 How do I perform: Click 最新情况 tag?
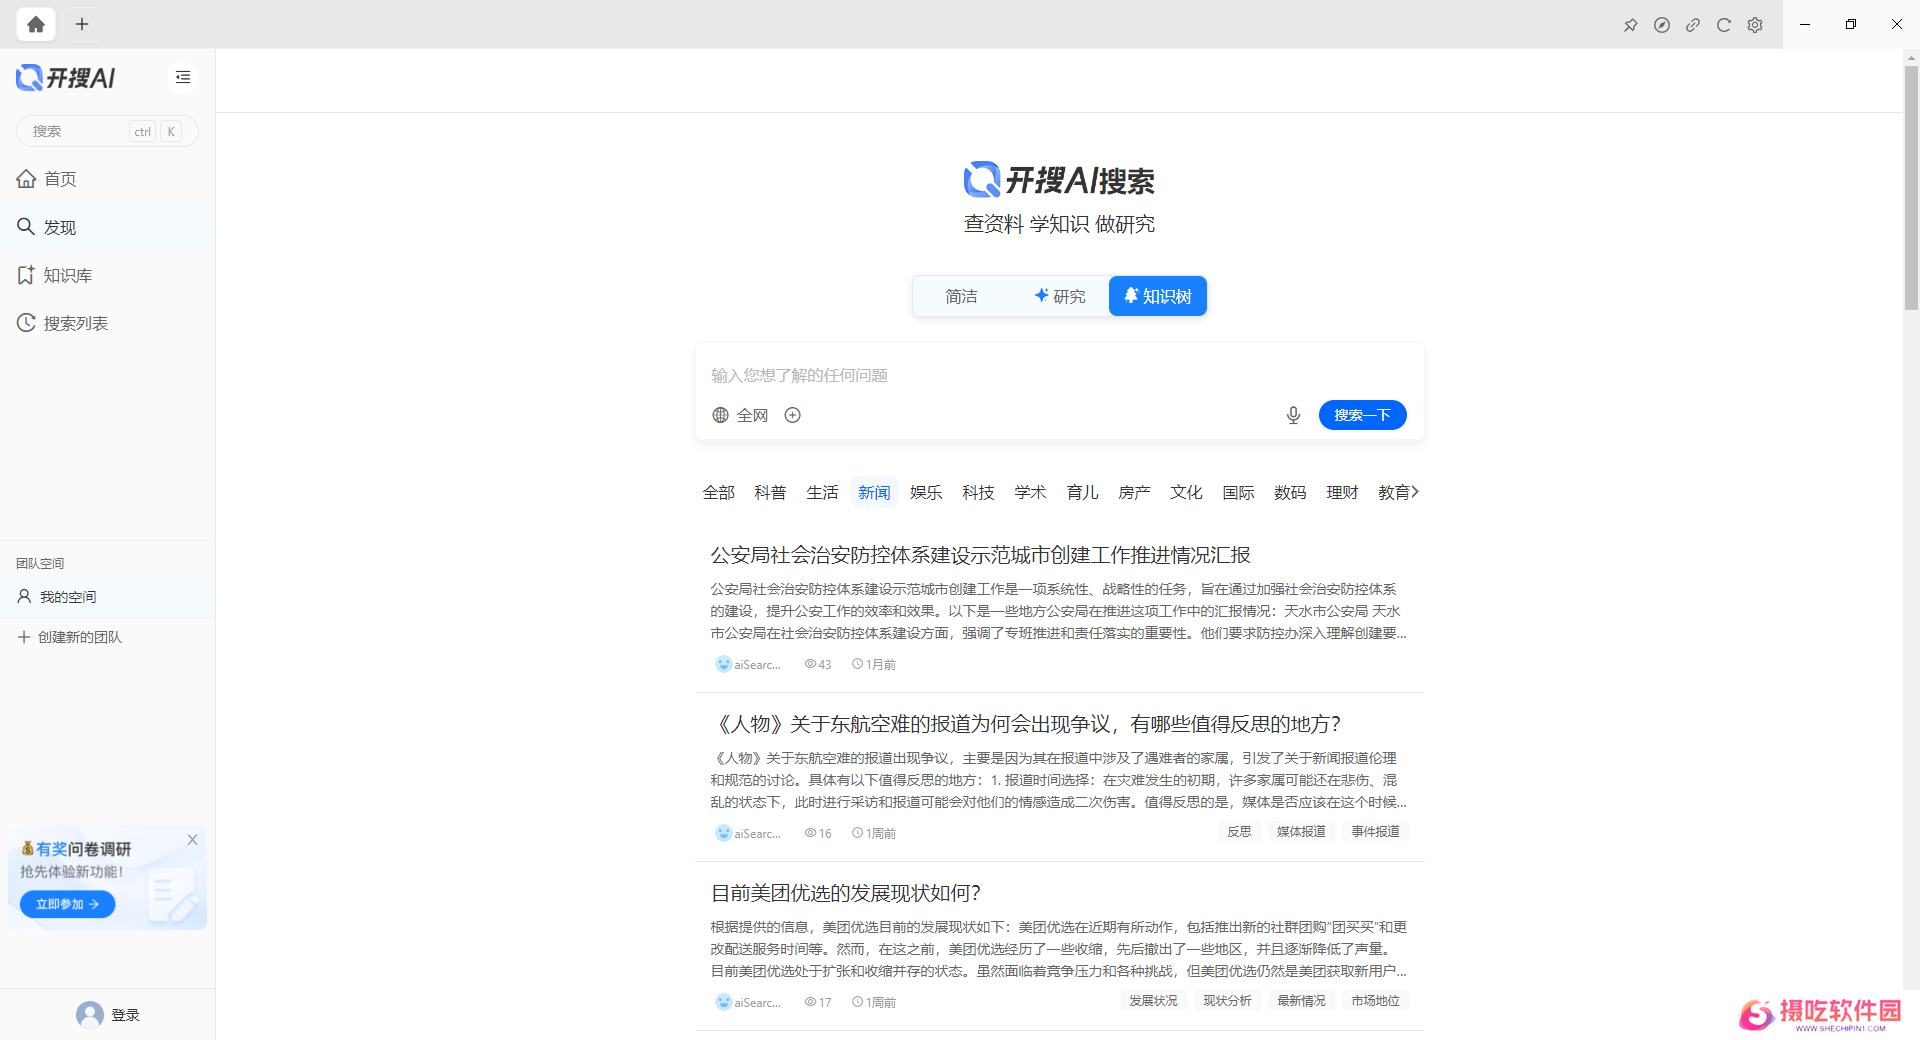(x=1301, y=1001)
